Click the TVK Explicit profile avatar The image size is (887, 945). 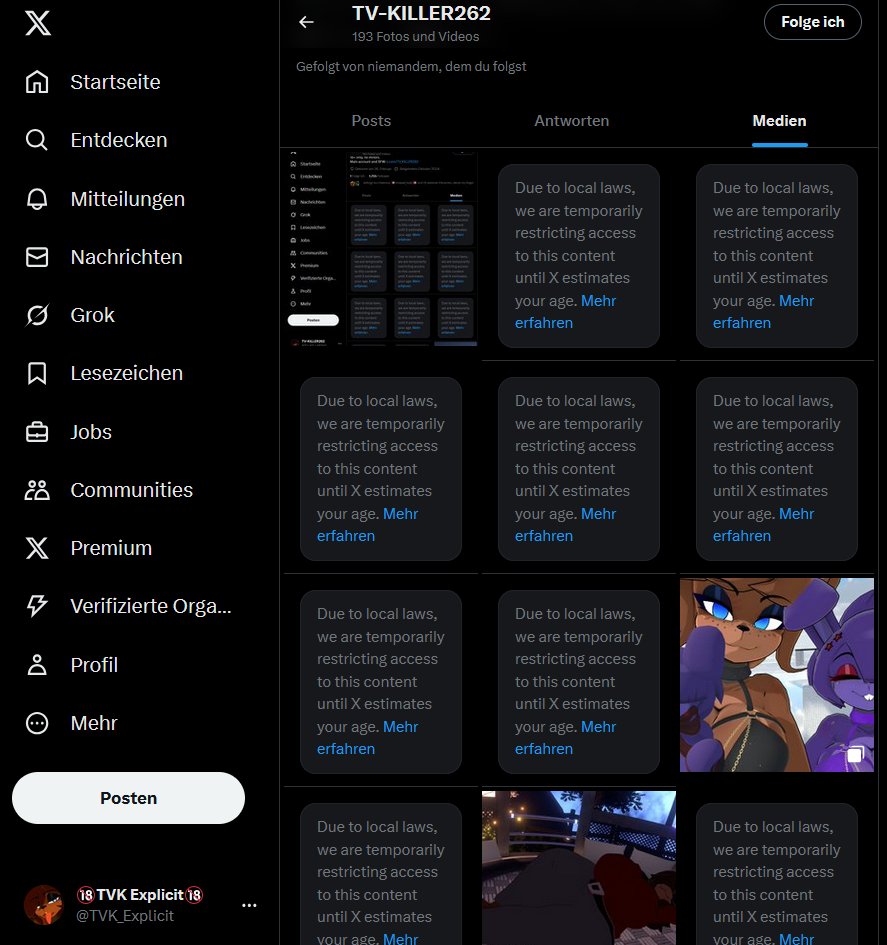click(x=43, y=905)
